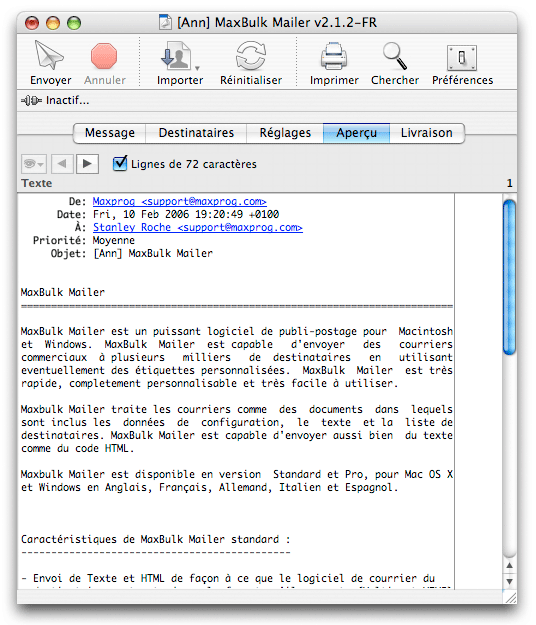The width and height of the screenshot is (536, 625).
Task: Click the 'Inactif...' status text
Action: [67, 100]
